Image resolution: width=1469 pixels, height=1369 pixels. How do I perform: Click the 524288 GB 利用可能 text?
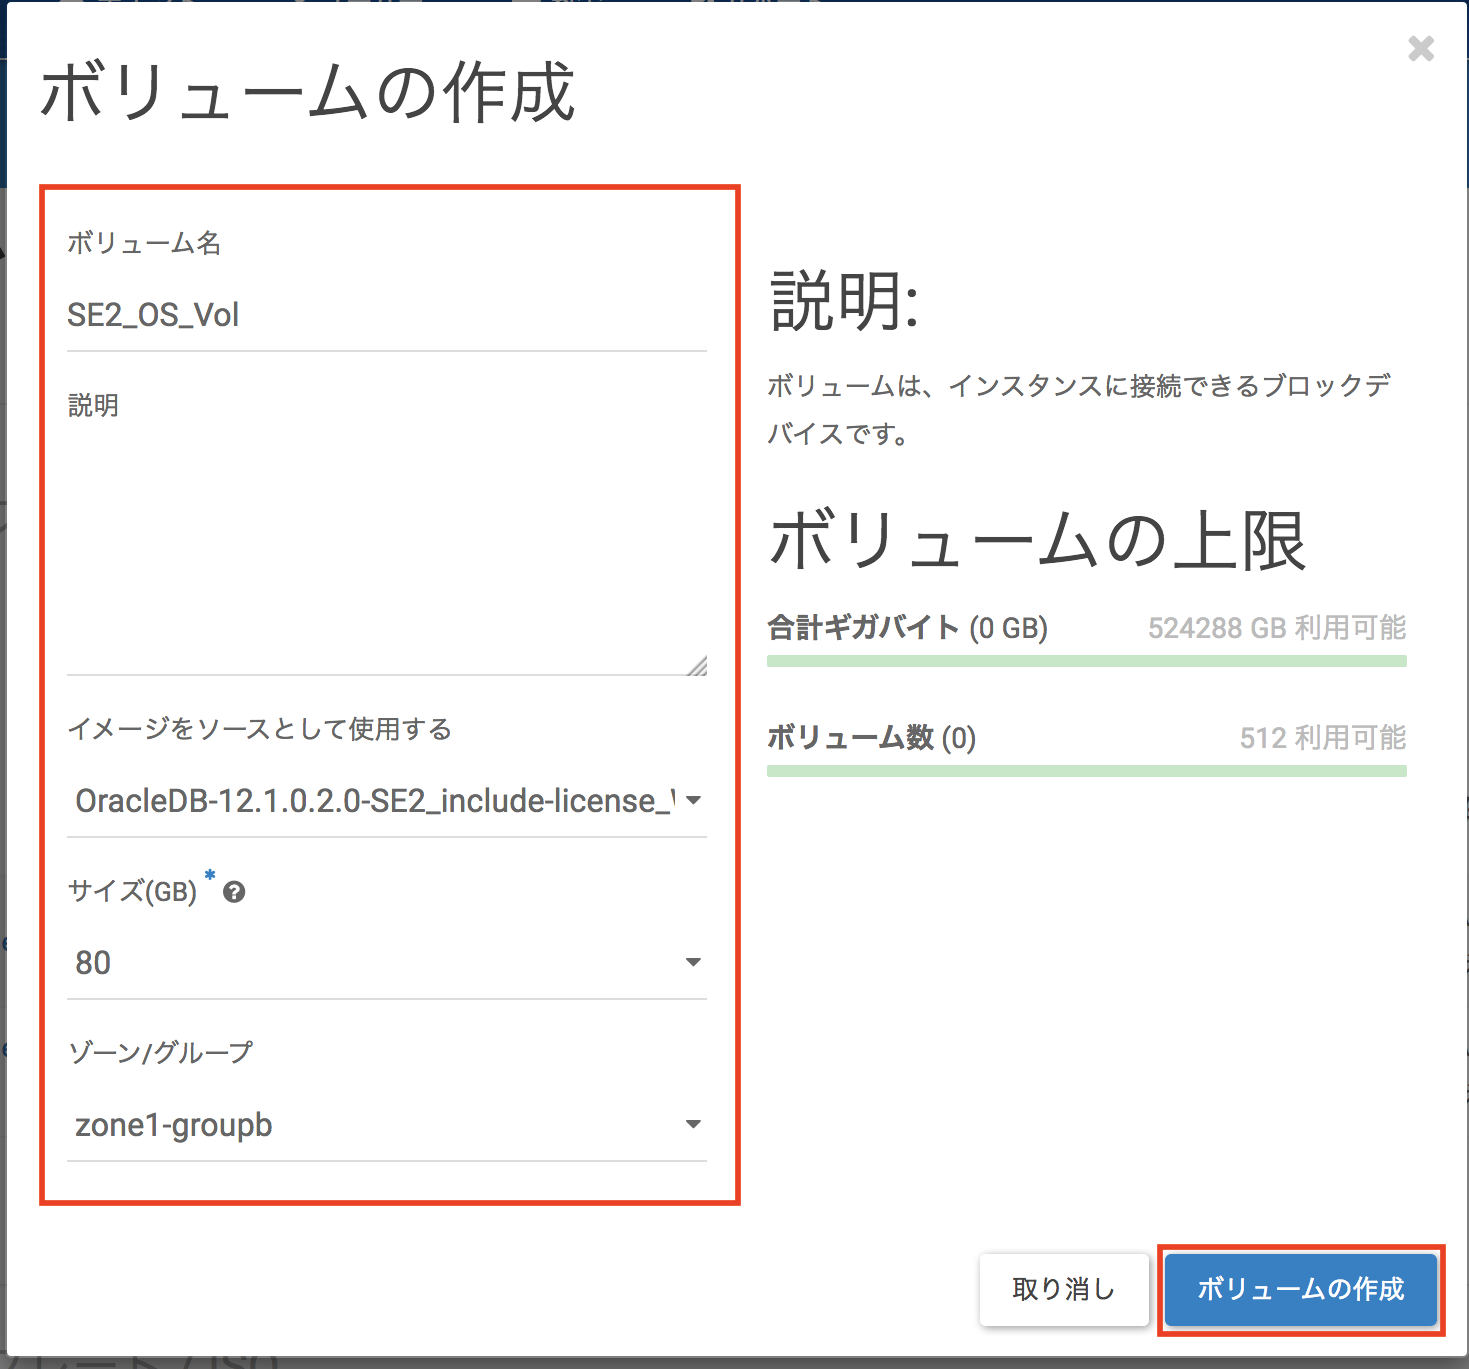1276,628
